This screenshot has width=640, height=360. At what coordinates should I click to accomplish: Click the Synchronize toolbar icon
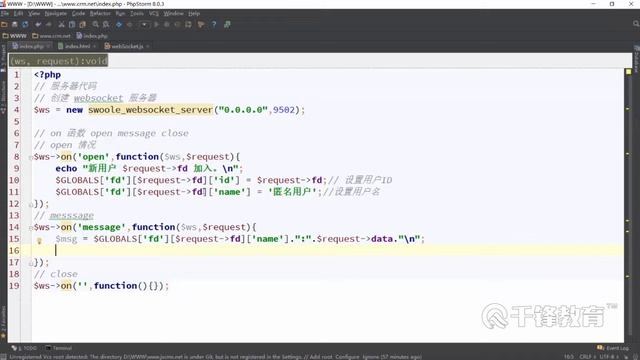(x=25, y=24)
